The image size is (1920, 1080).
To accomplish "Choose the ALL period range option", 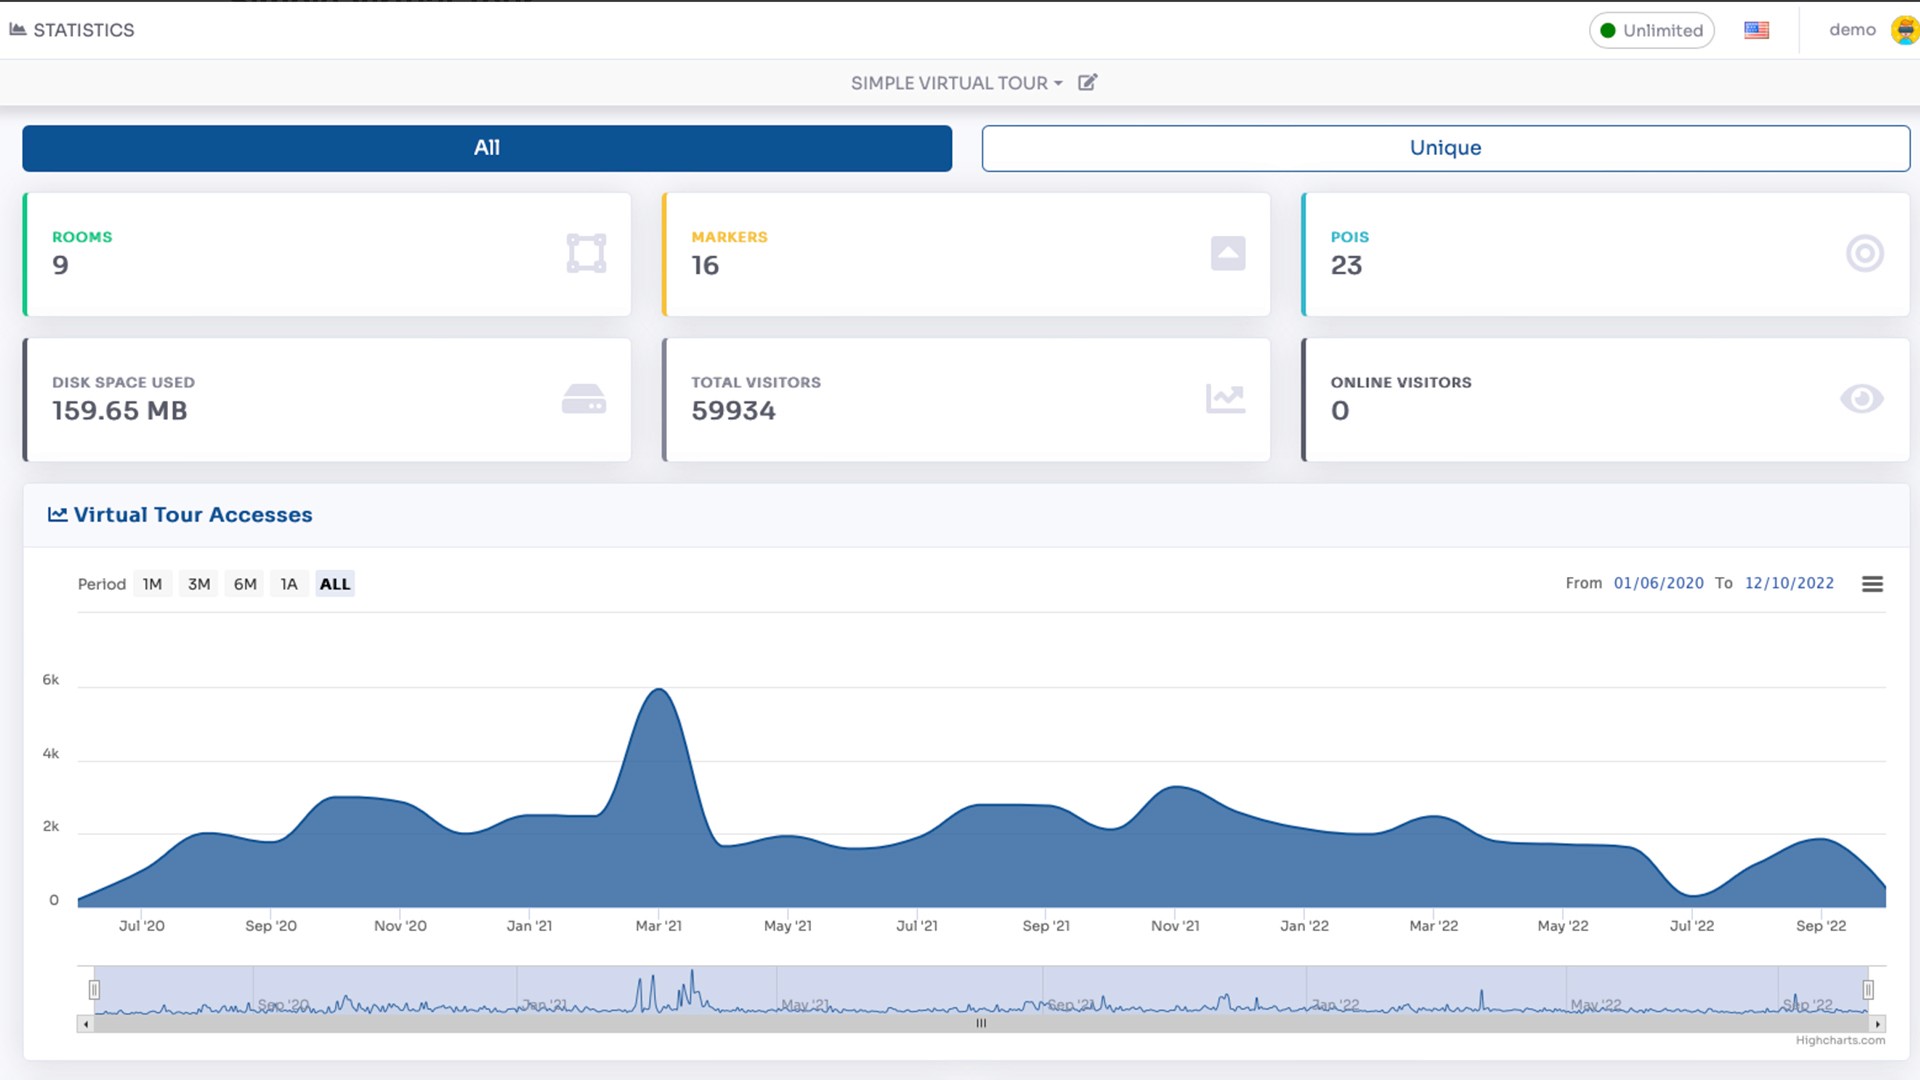I will pyautogui.click(x=335, y=584).
